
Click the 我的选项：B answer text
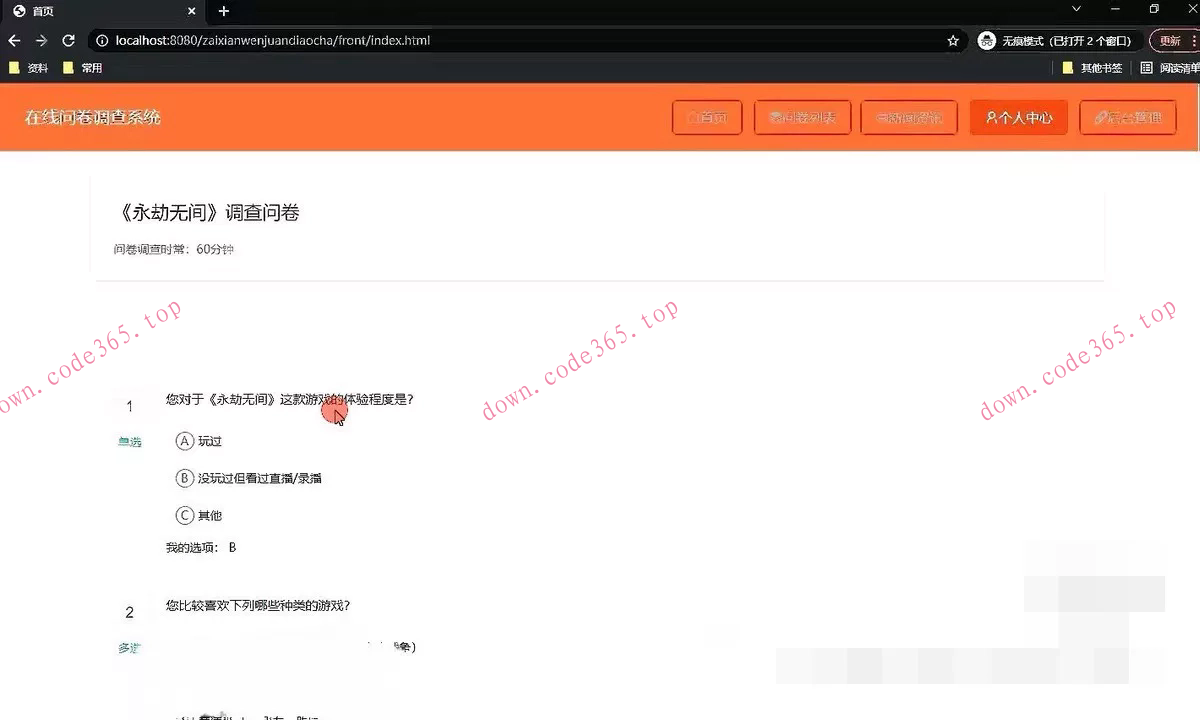pos(201,547)
